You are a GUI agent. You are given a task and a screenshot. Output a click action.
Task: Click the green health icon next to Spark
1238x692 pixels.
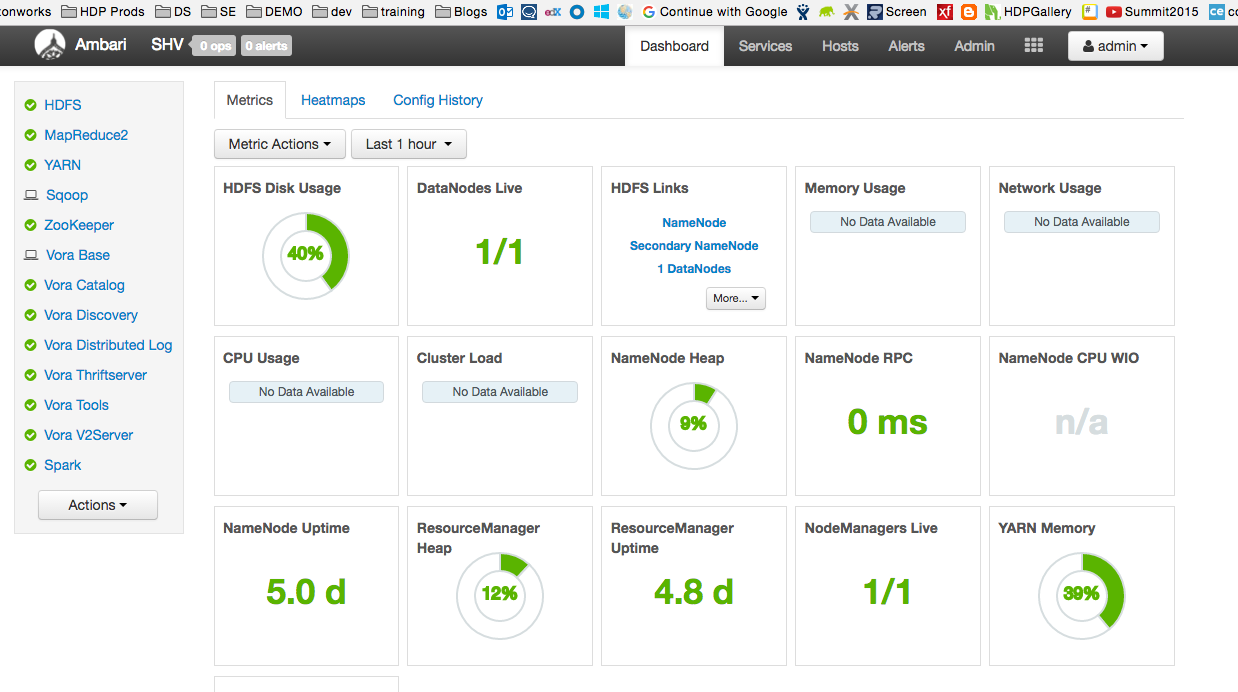click(29, 465)
